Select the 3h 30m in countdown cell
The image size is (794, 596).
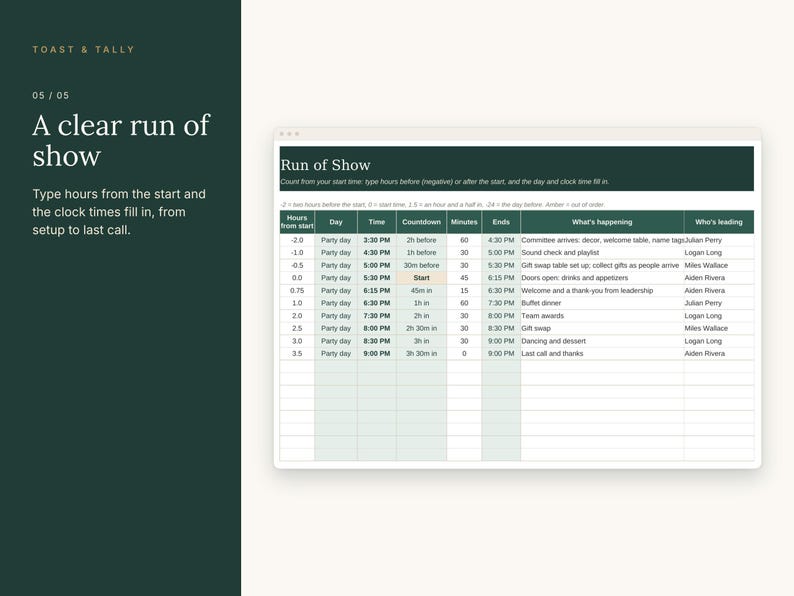point(421,353)
